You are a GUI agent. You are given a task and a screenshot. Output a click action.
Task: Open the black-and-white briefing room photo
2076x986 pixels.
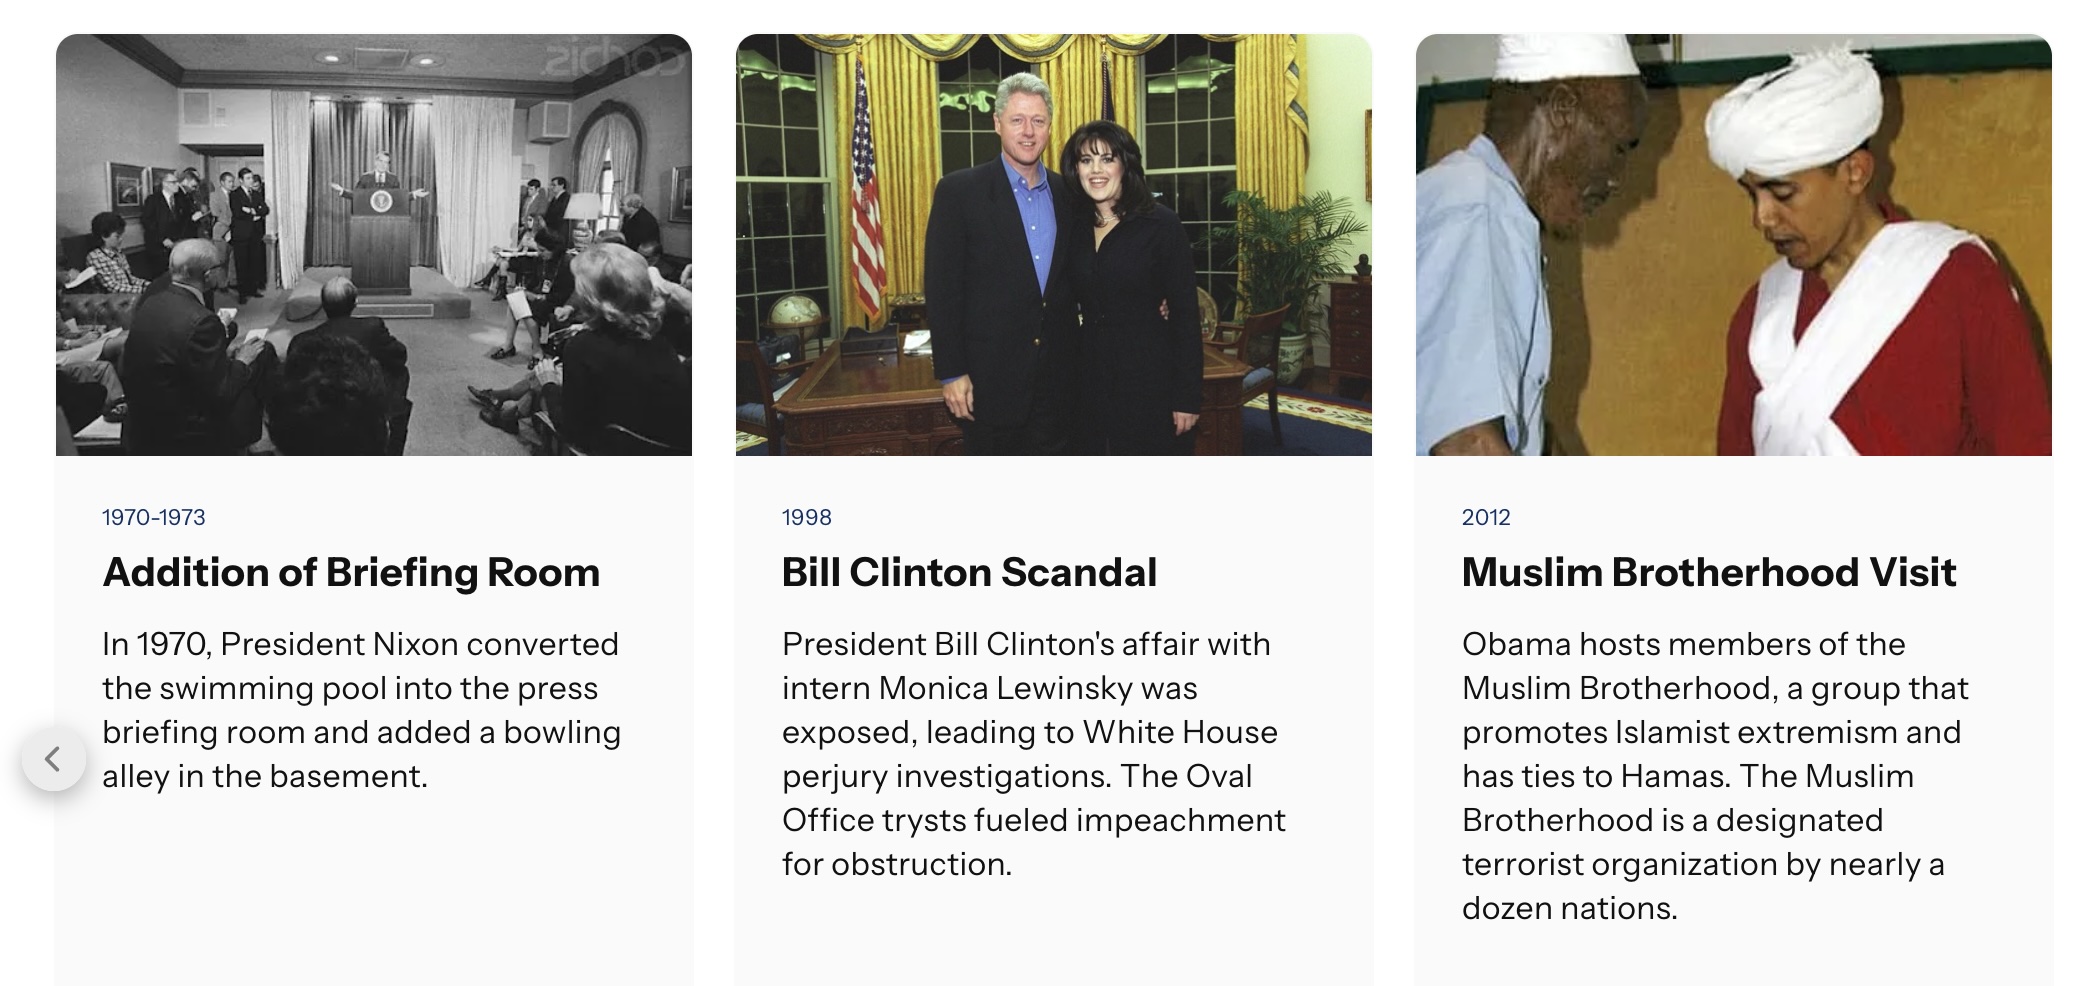pyautogui.click(x=373, y=245)
